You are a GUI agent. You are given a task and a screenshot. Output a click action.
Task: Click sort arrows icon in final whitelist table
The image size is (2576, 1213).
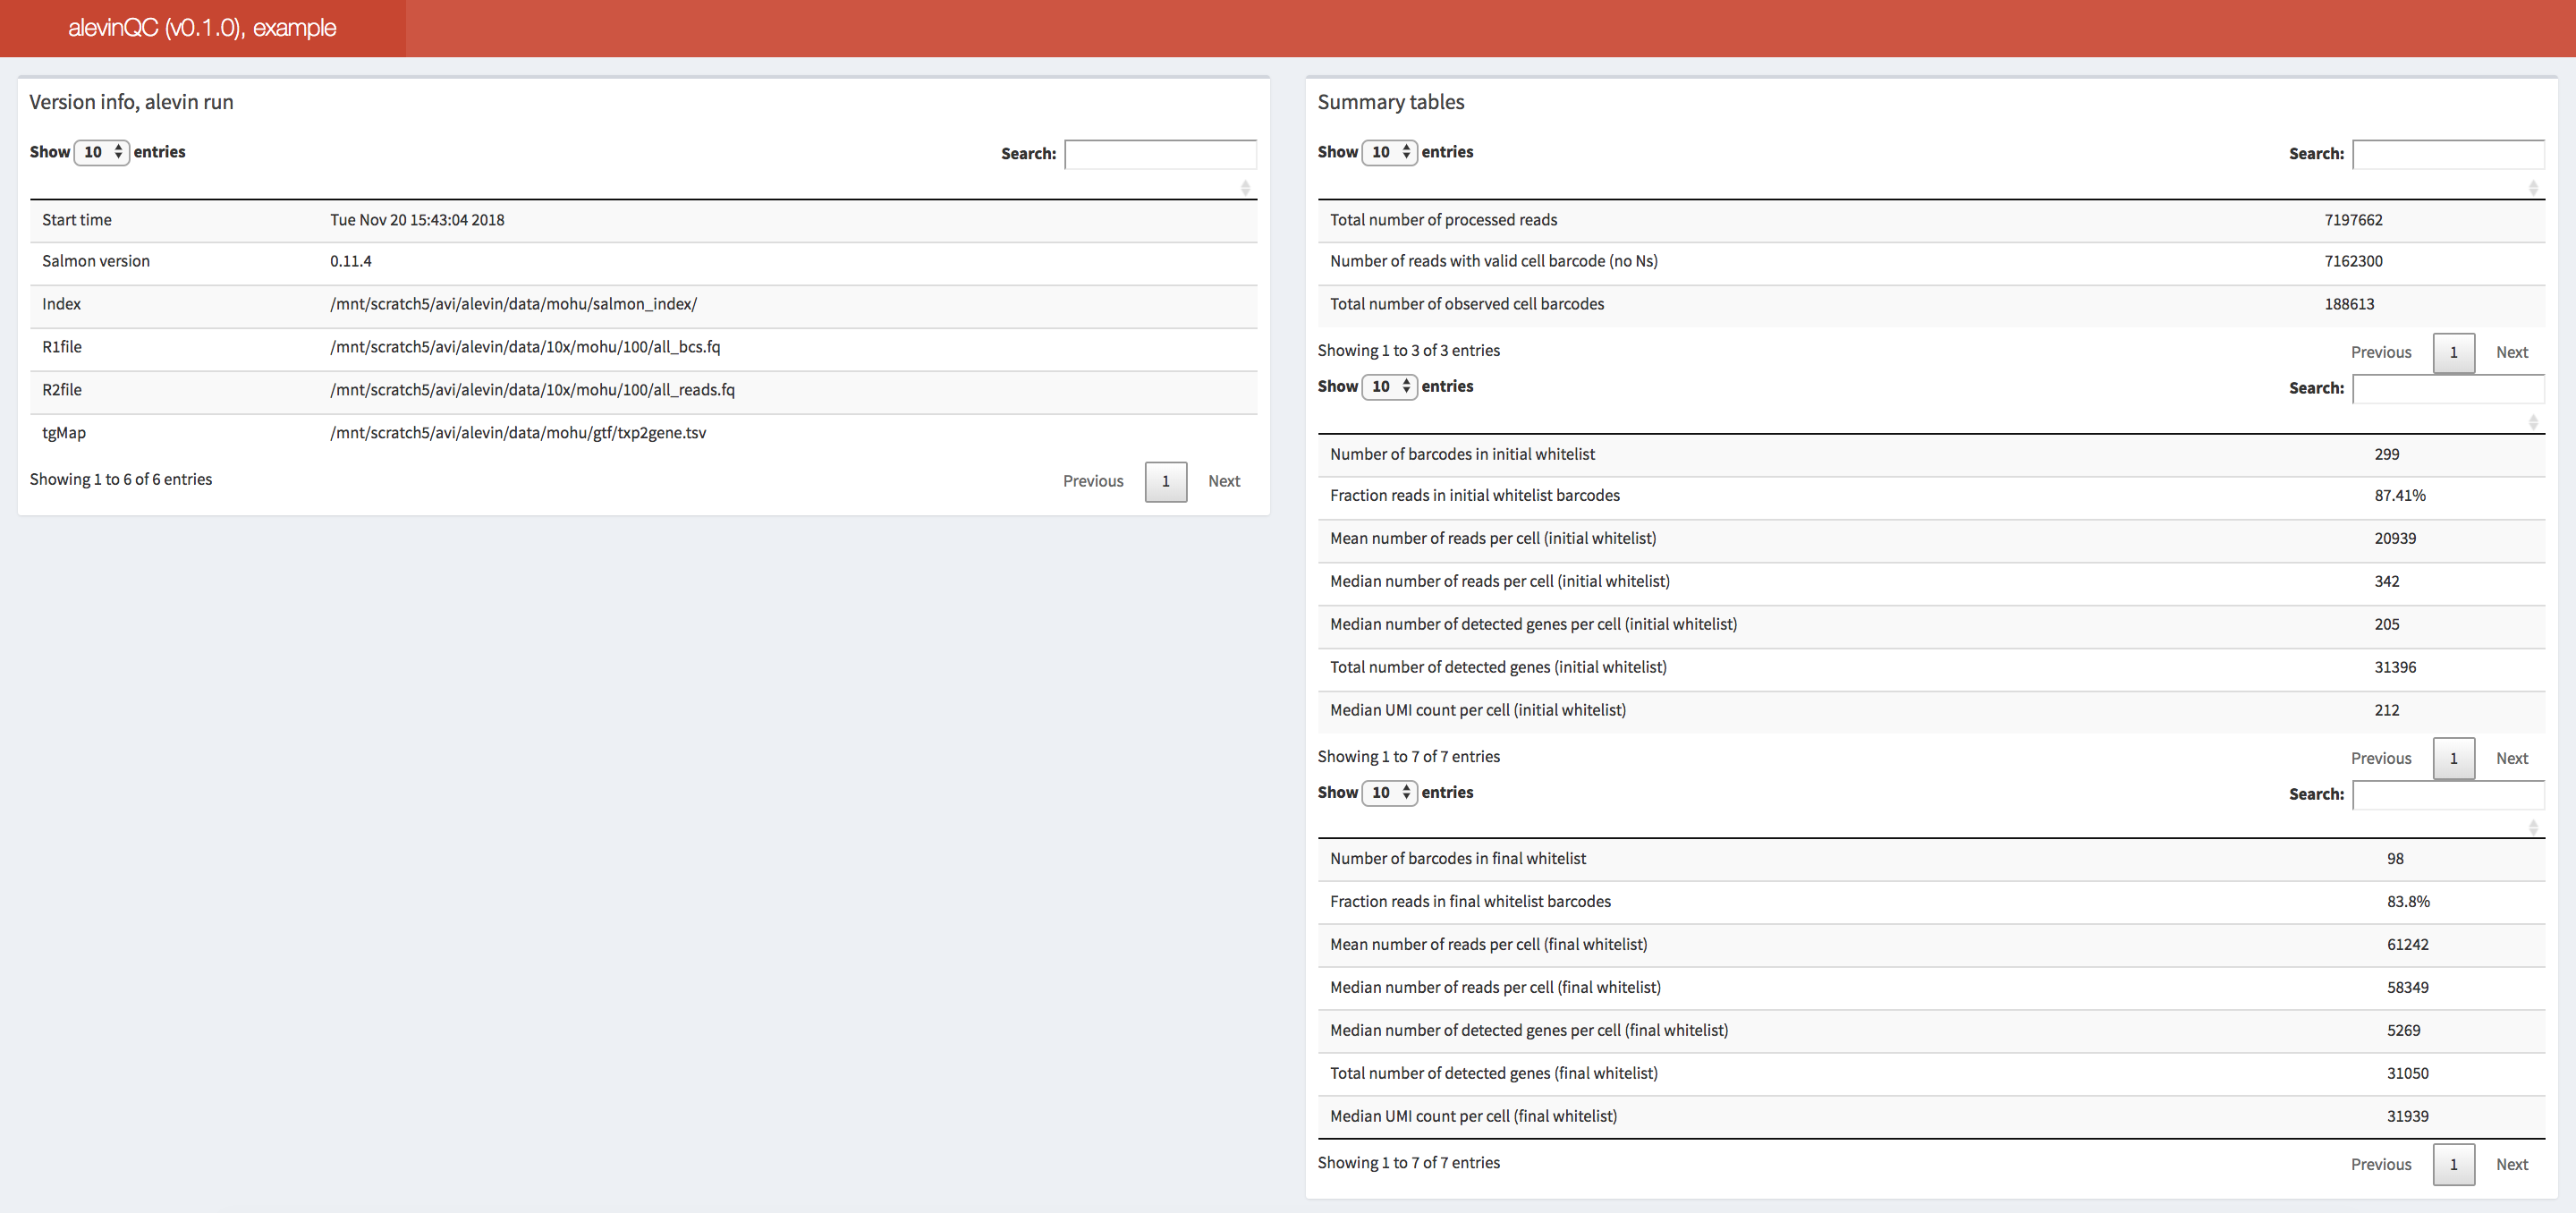click(2533, 827)
